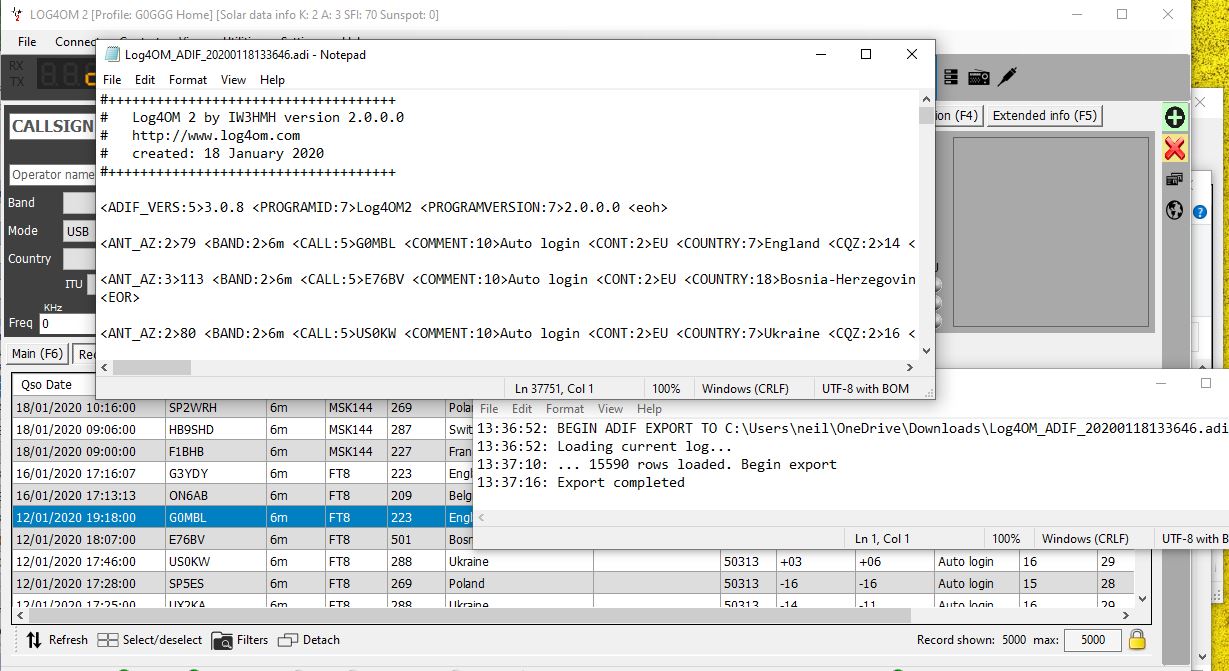Click the 'created: 18 January 2020' line
1229x671 pixels.
point(212,154)
